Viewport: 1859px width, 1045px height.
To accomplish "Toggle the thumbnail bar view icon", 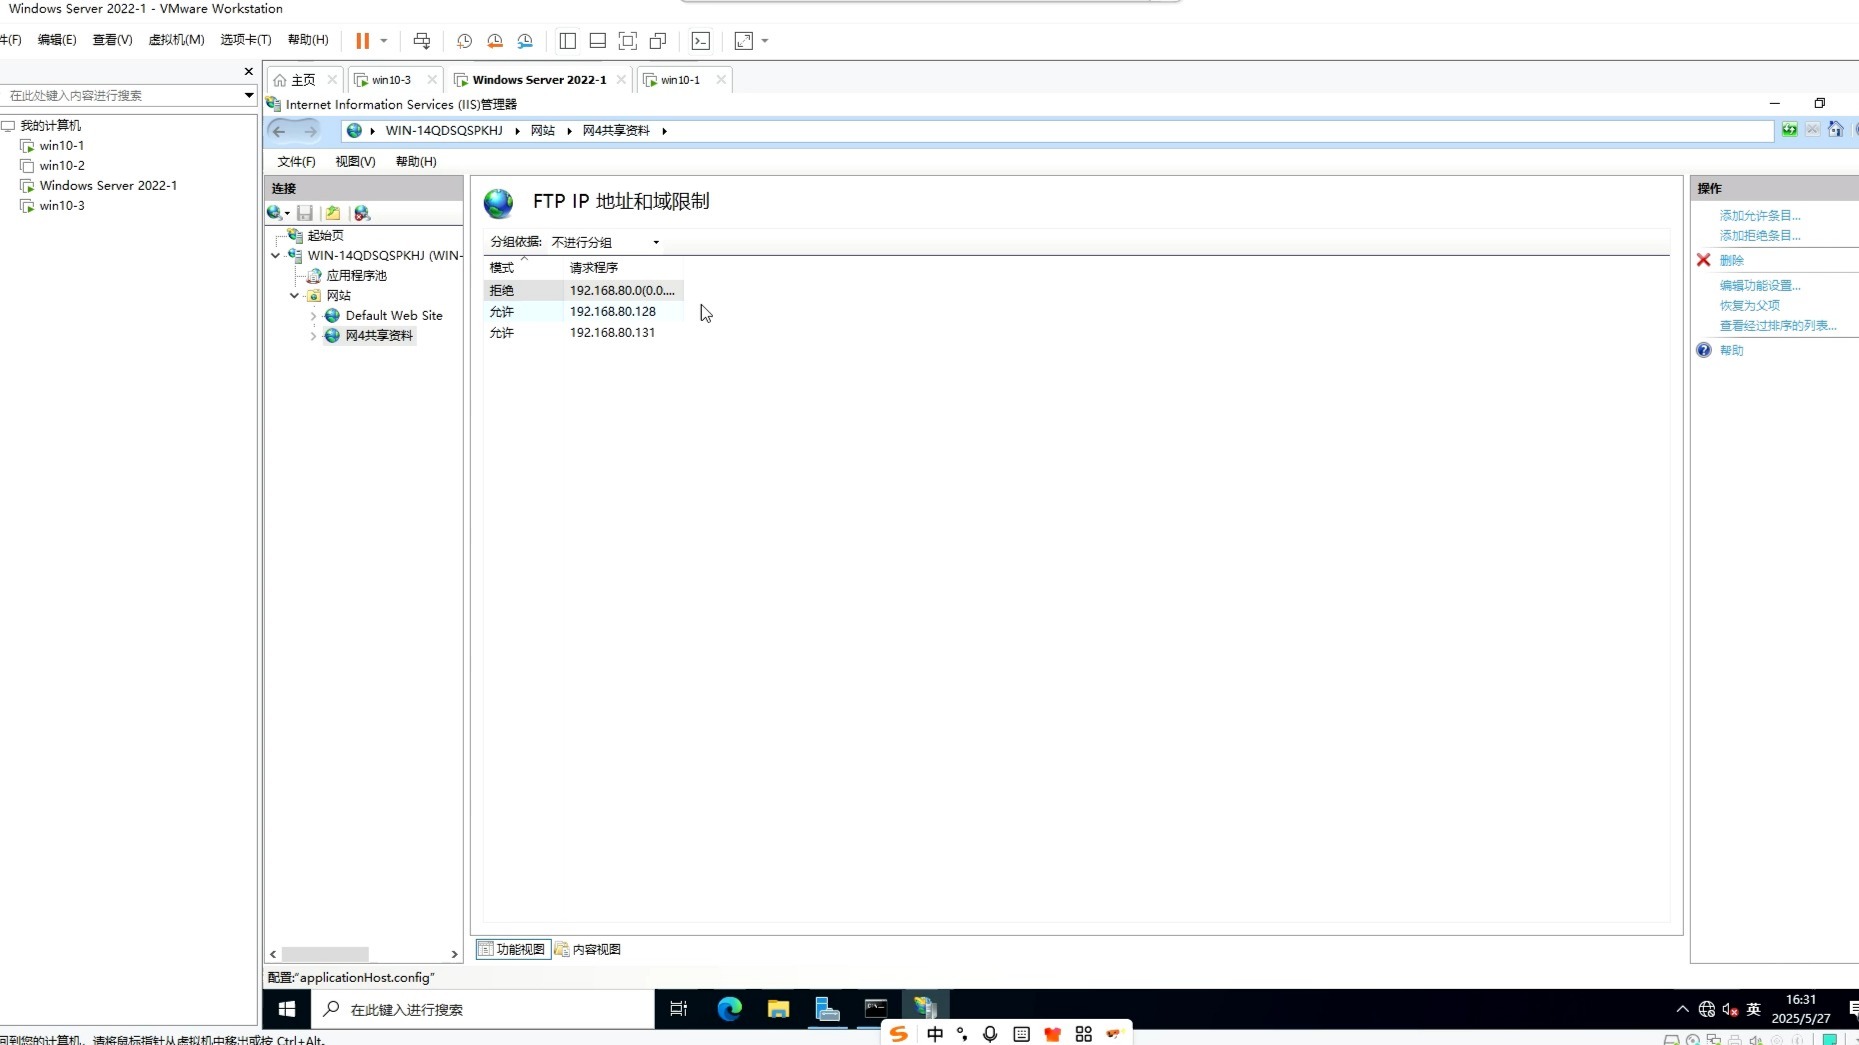I will click(x=597, y=41).
